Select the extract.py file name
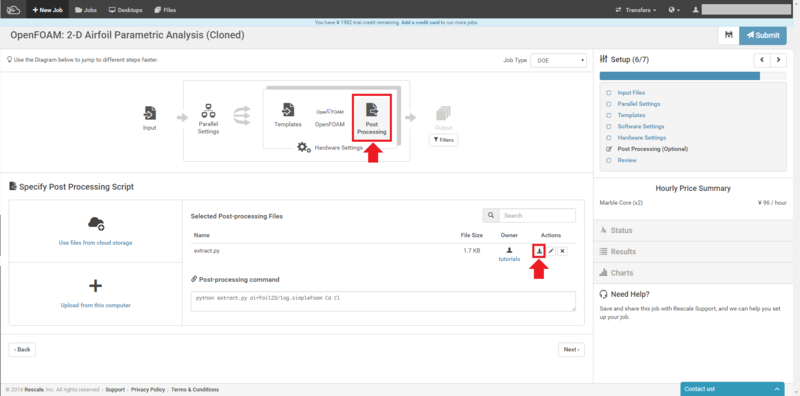 point(207,251)
